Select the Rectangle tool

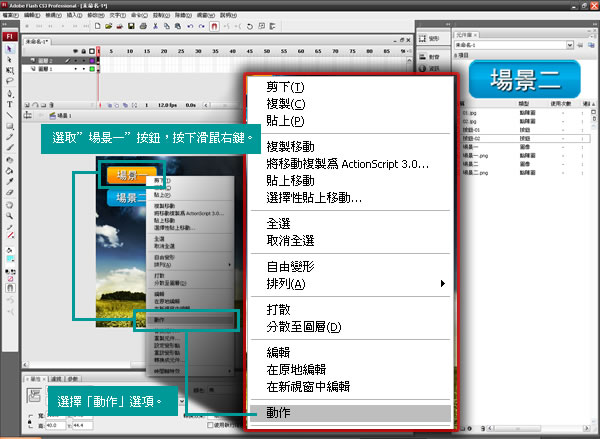tap(10, 126)
